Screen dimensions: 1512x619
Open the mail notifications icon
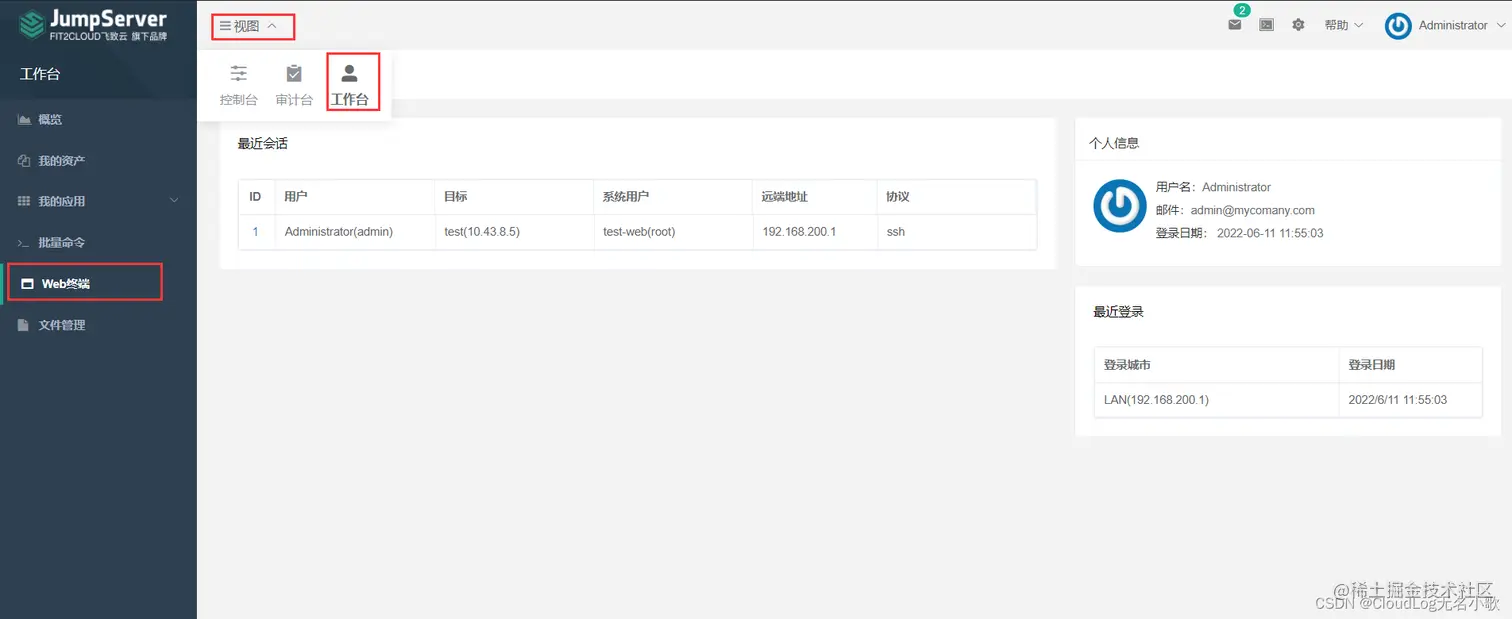[1235, 25]
